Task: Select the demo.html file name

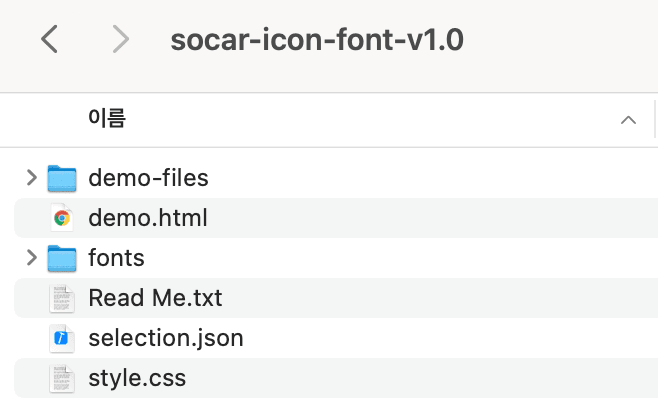Action: point(148,218)
